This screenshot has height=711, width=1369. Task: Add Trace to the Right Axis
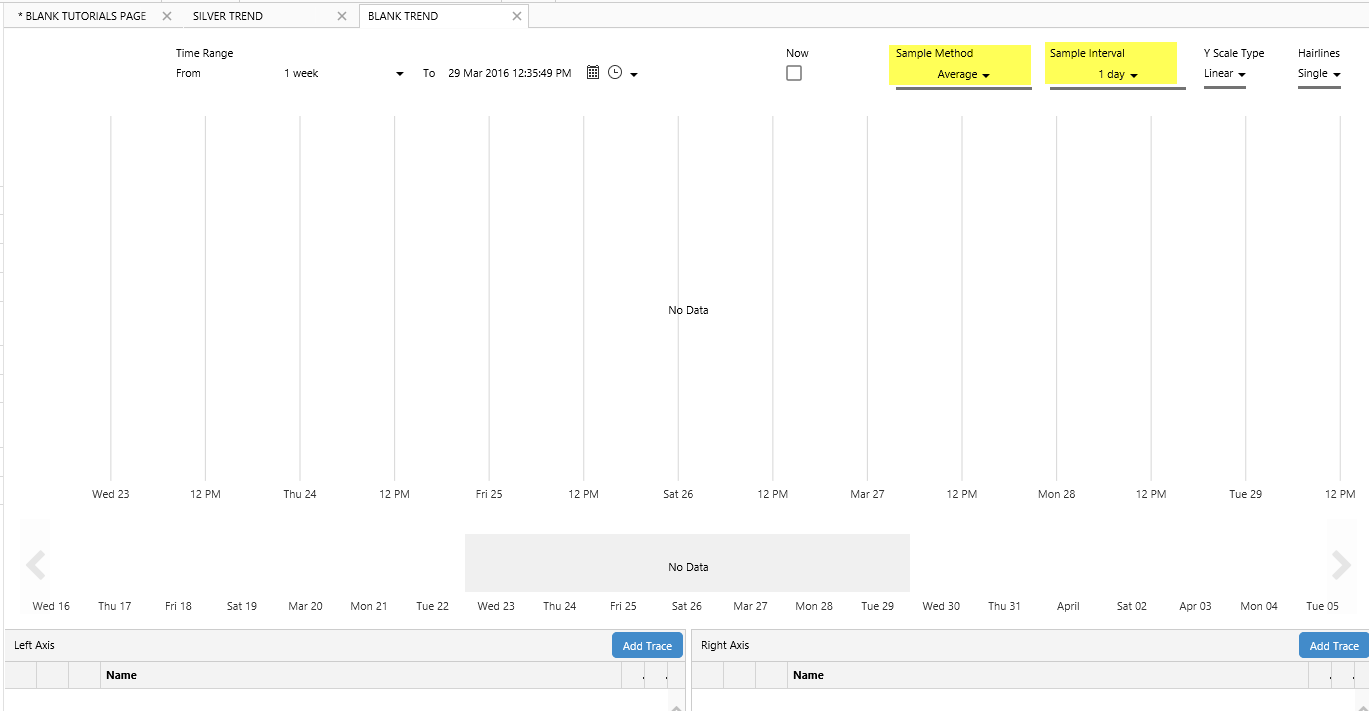1334,646
